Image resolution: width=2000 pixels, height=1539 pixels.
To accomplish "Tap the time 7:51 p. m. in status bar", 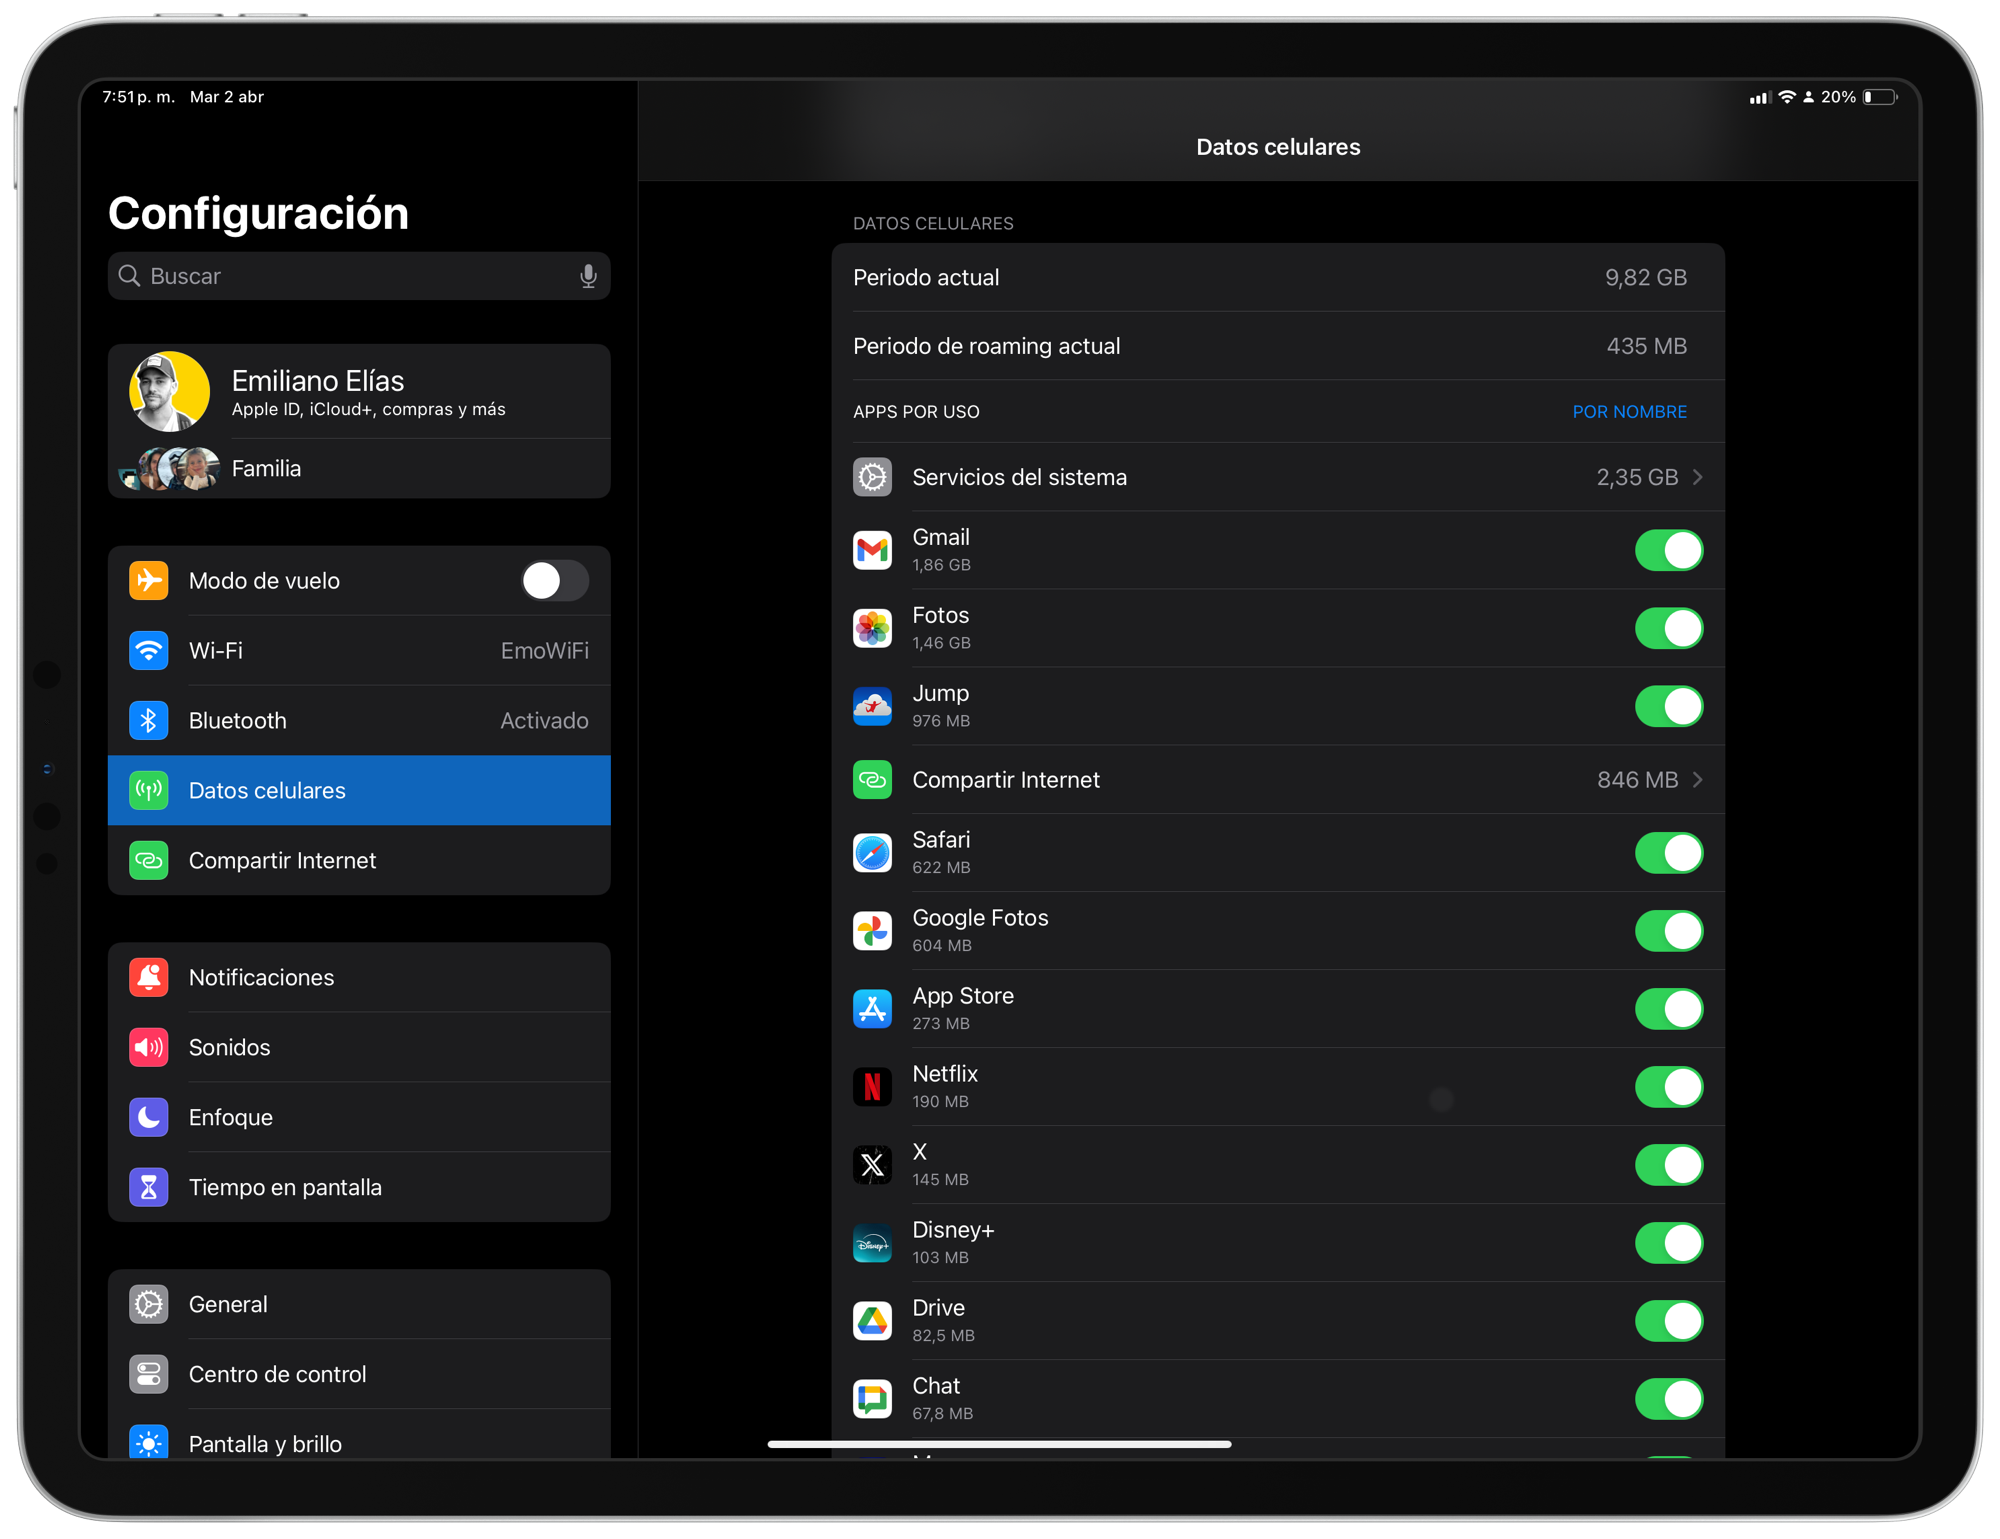I will click(138, 97).
